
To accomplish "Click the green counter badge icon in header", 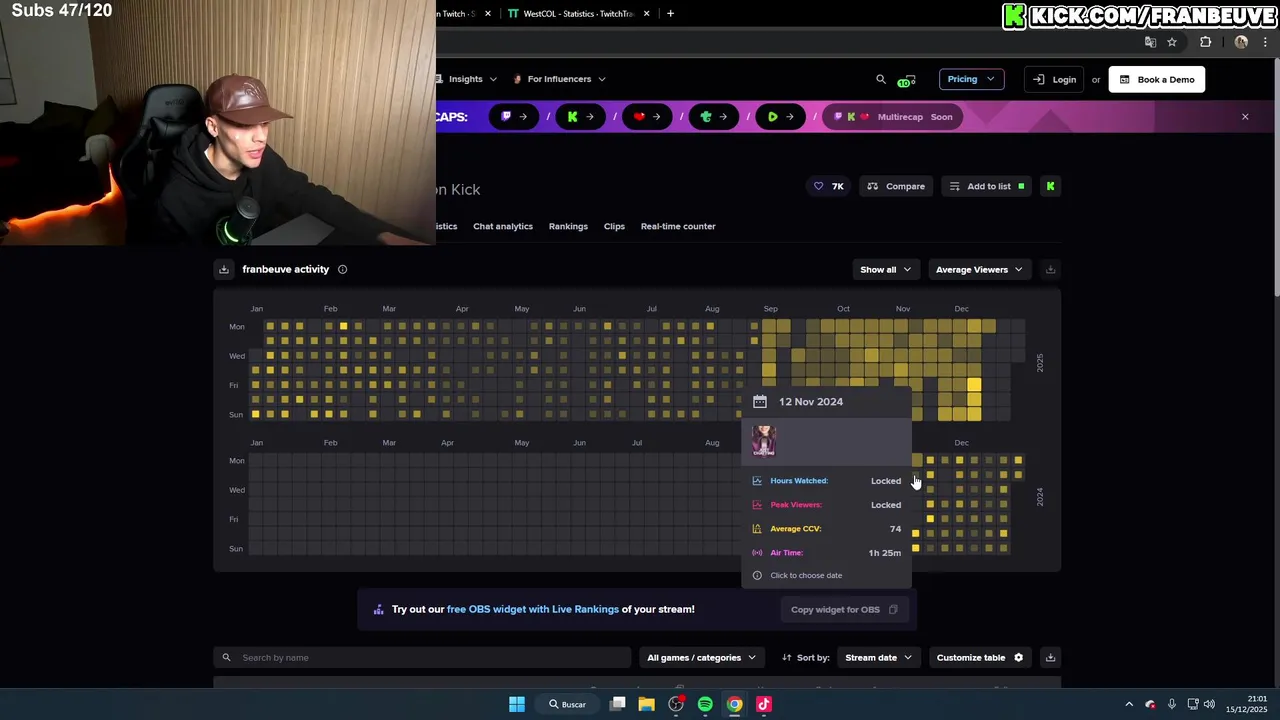I will coord(906,80).
